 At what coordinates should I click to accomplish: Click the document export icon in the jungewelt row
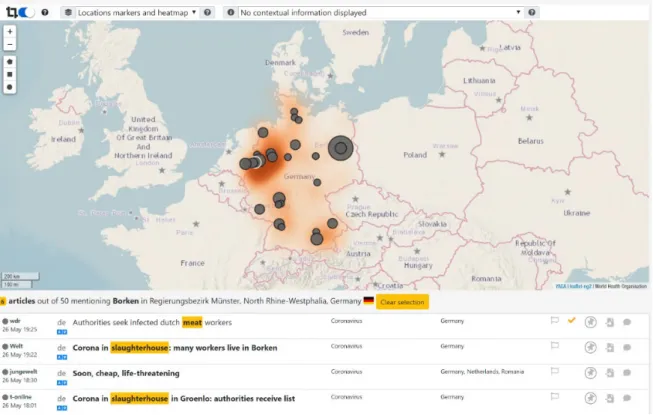(x=610, y=373)
